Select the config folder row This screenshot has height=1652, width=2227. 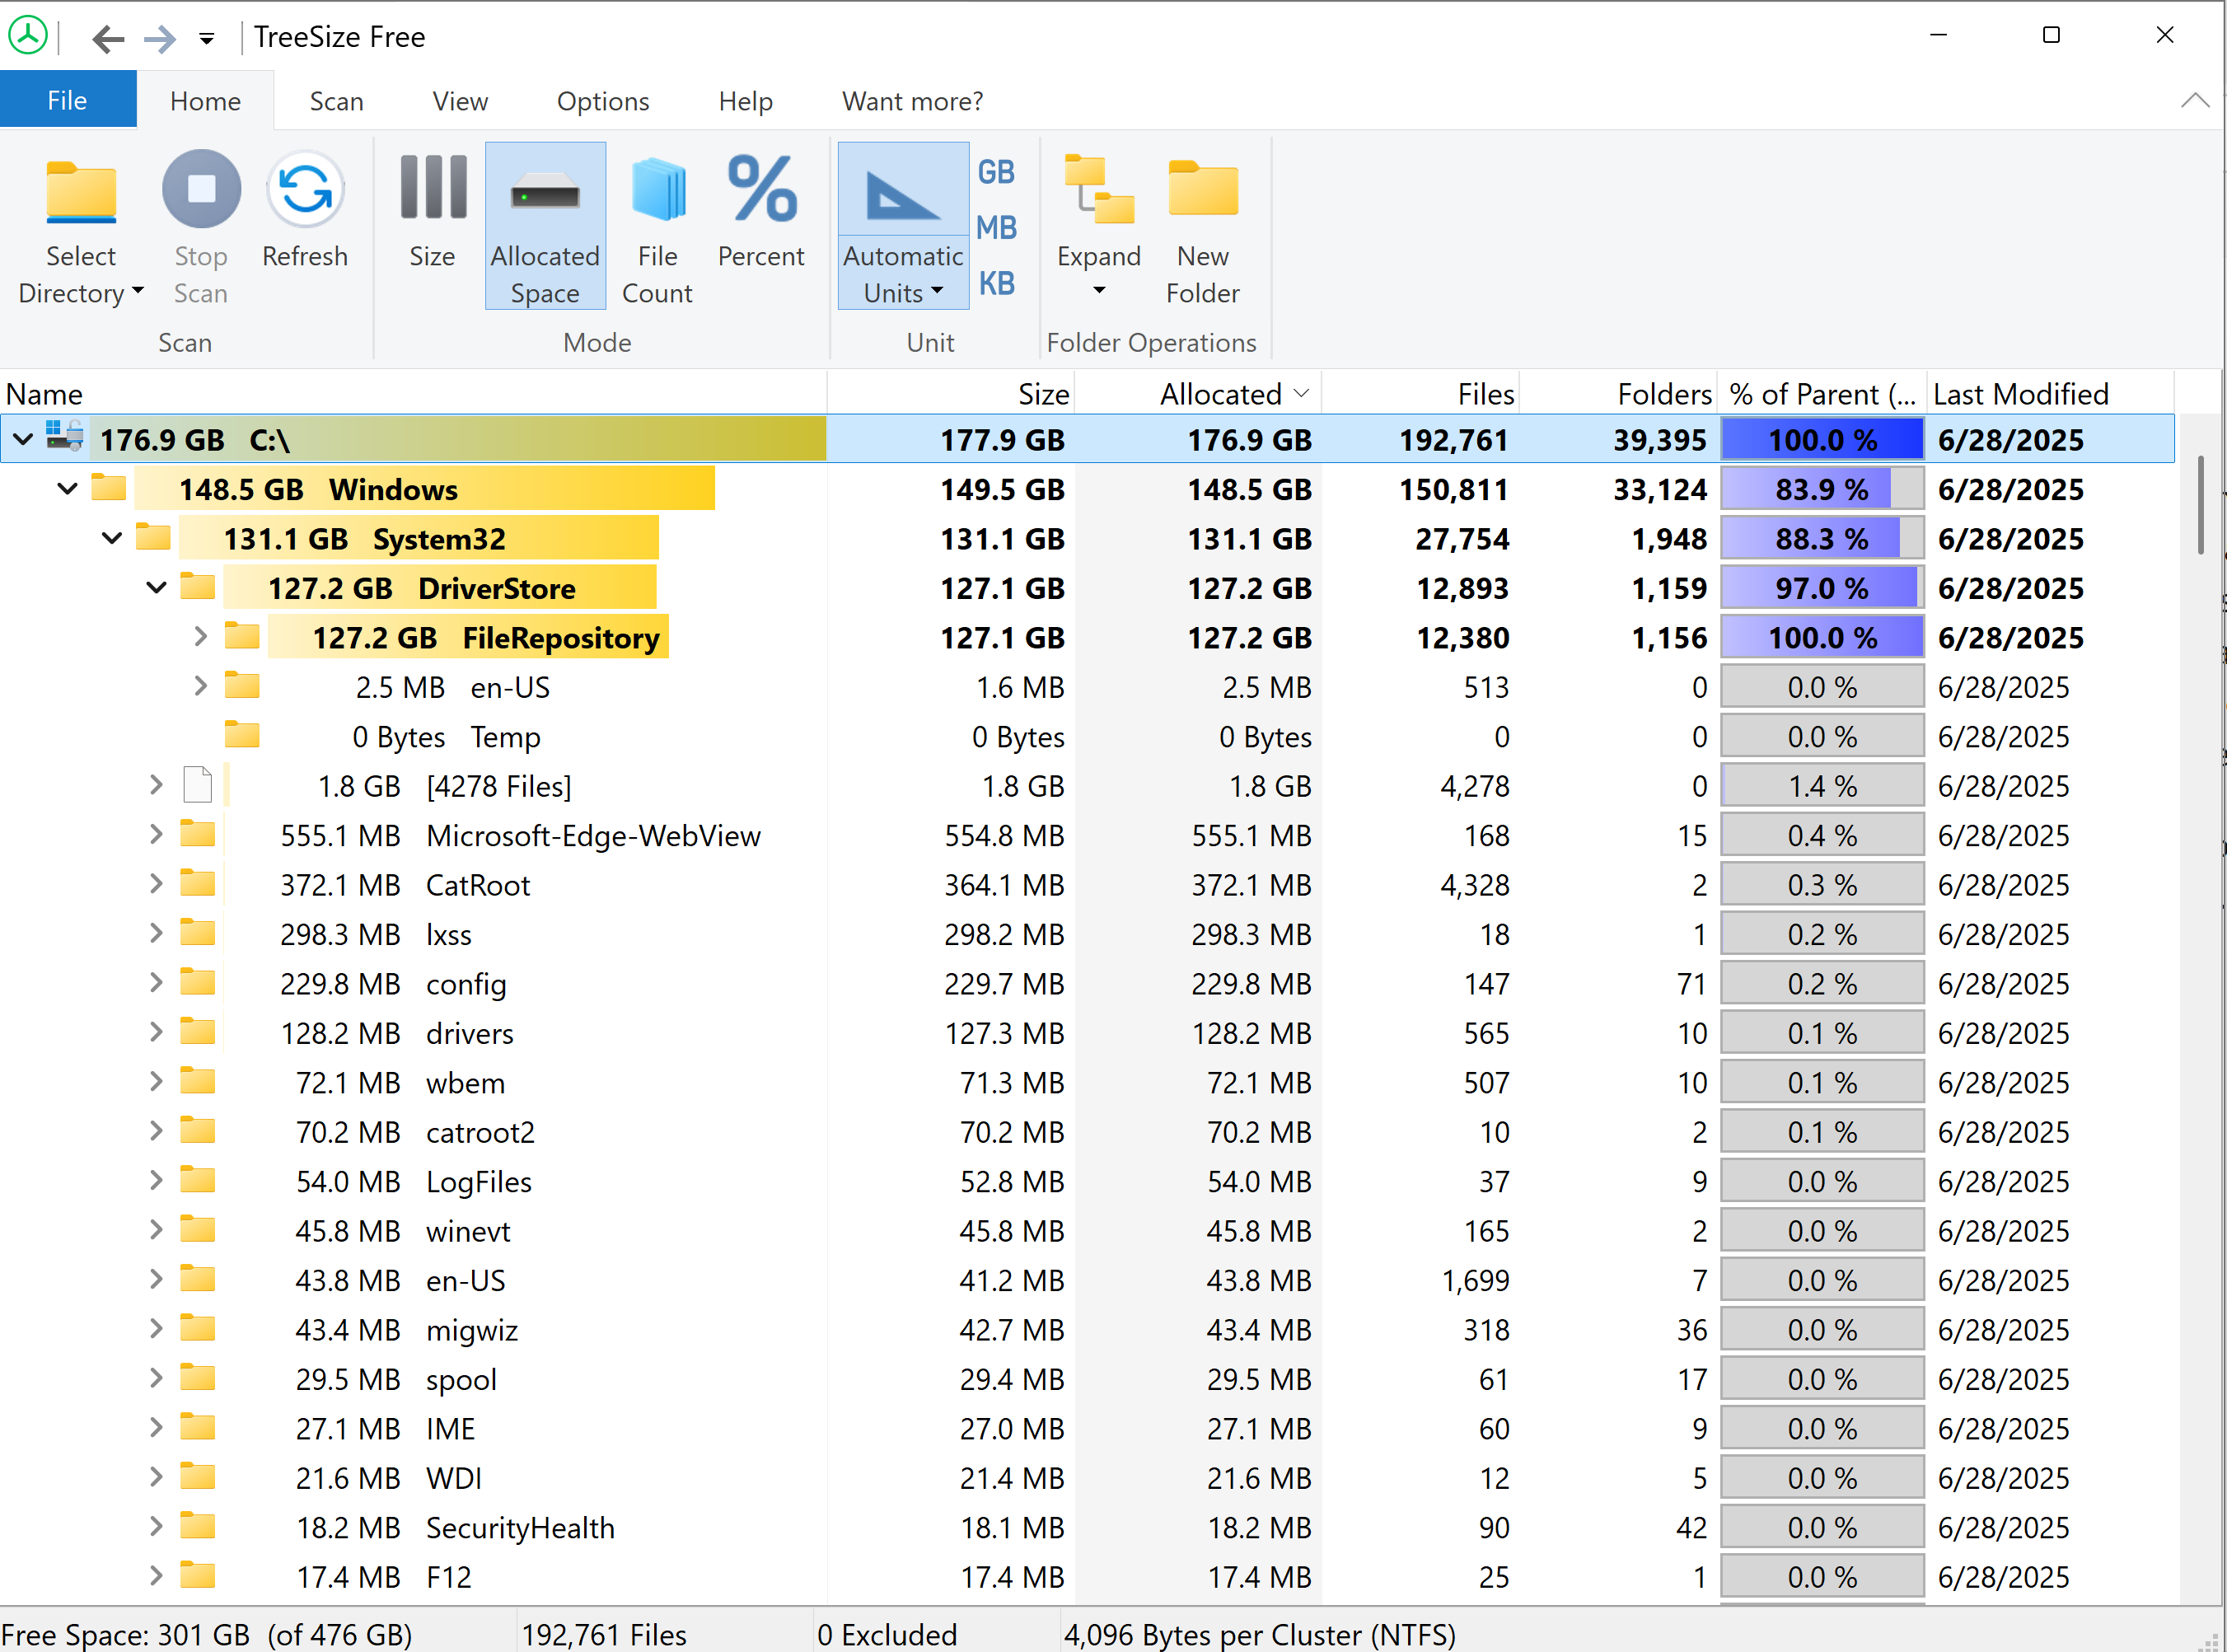tap(1087, 983)
